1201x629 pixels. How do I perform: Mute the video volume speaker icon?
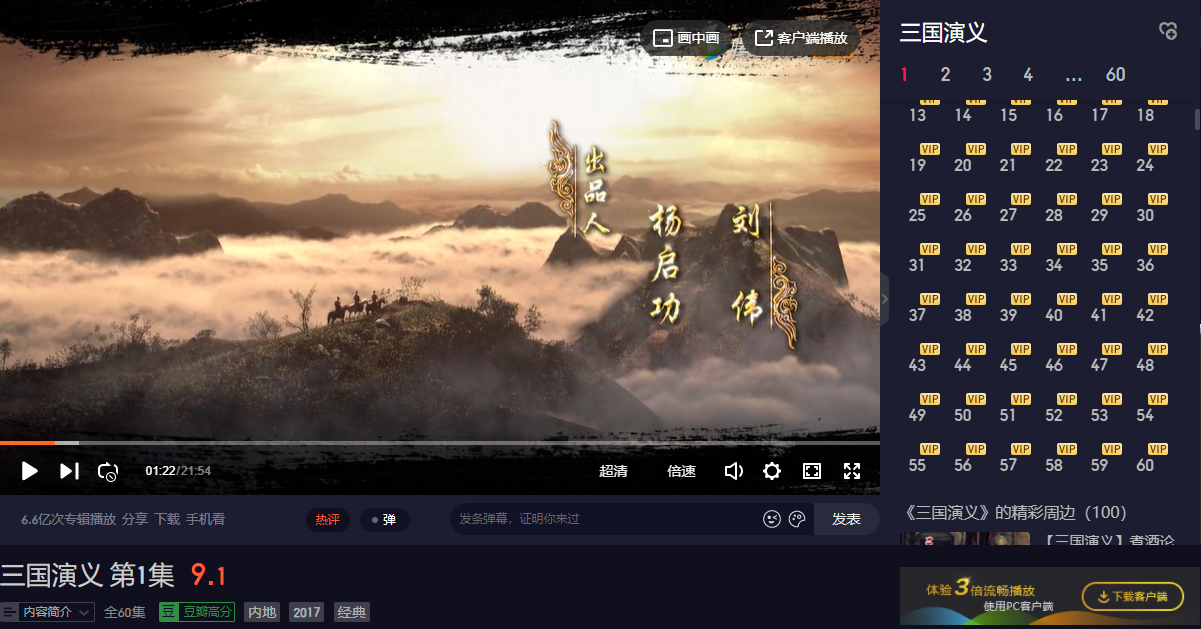(x=733, y=471)
